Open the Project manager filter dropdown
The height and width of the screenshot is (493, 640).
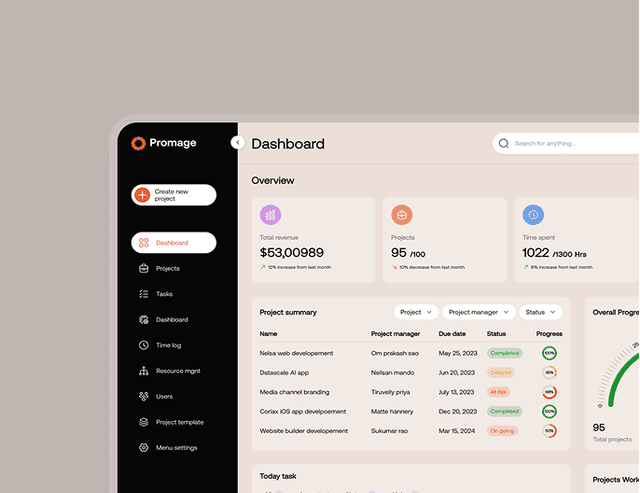point(478,312)
